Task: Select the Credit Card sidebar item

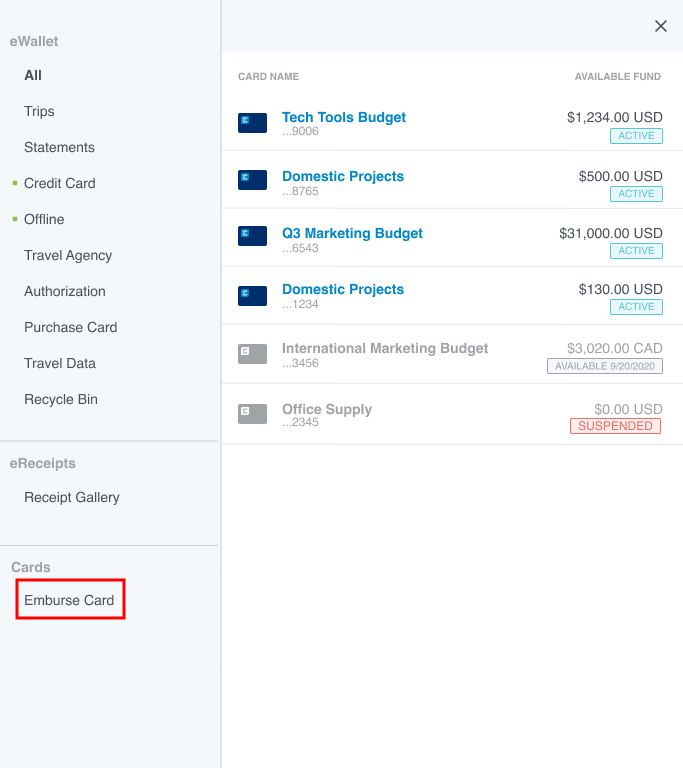Action: (x=59, y=183)
